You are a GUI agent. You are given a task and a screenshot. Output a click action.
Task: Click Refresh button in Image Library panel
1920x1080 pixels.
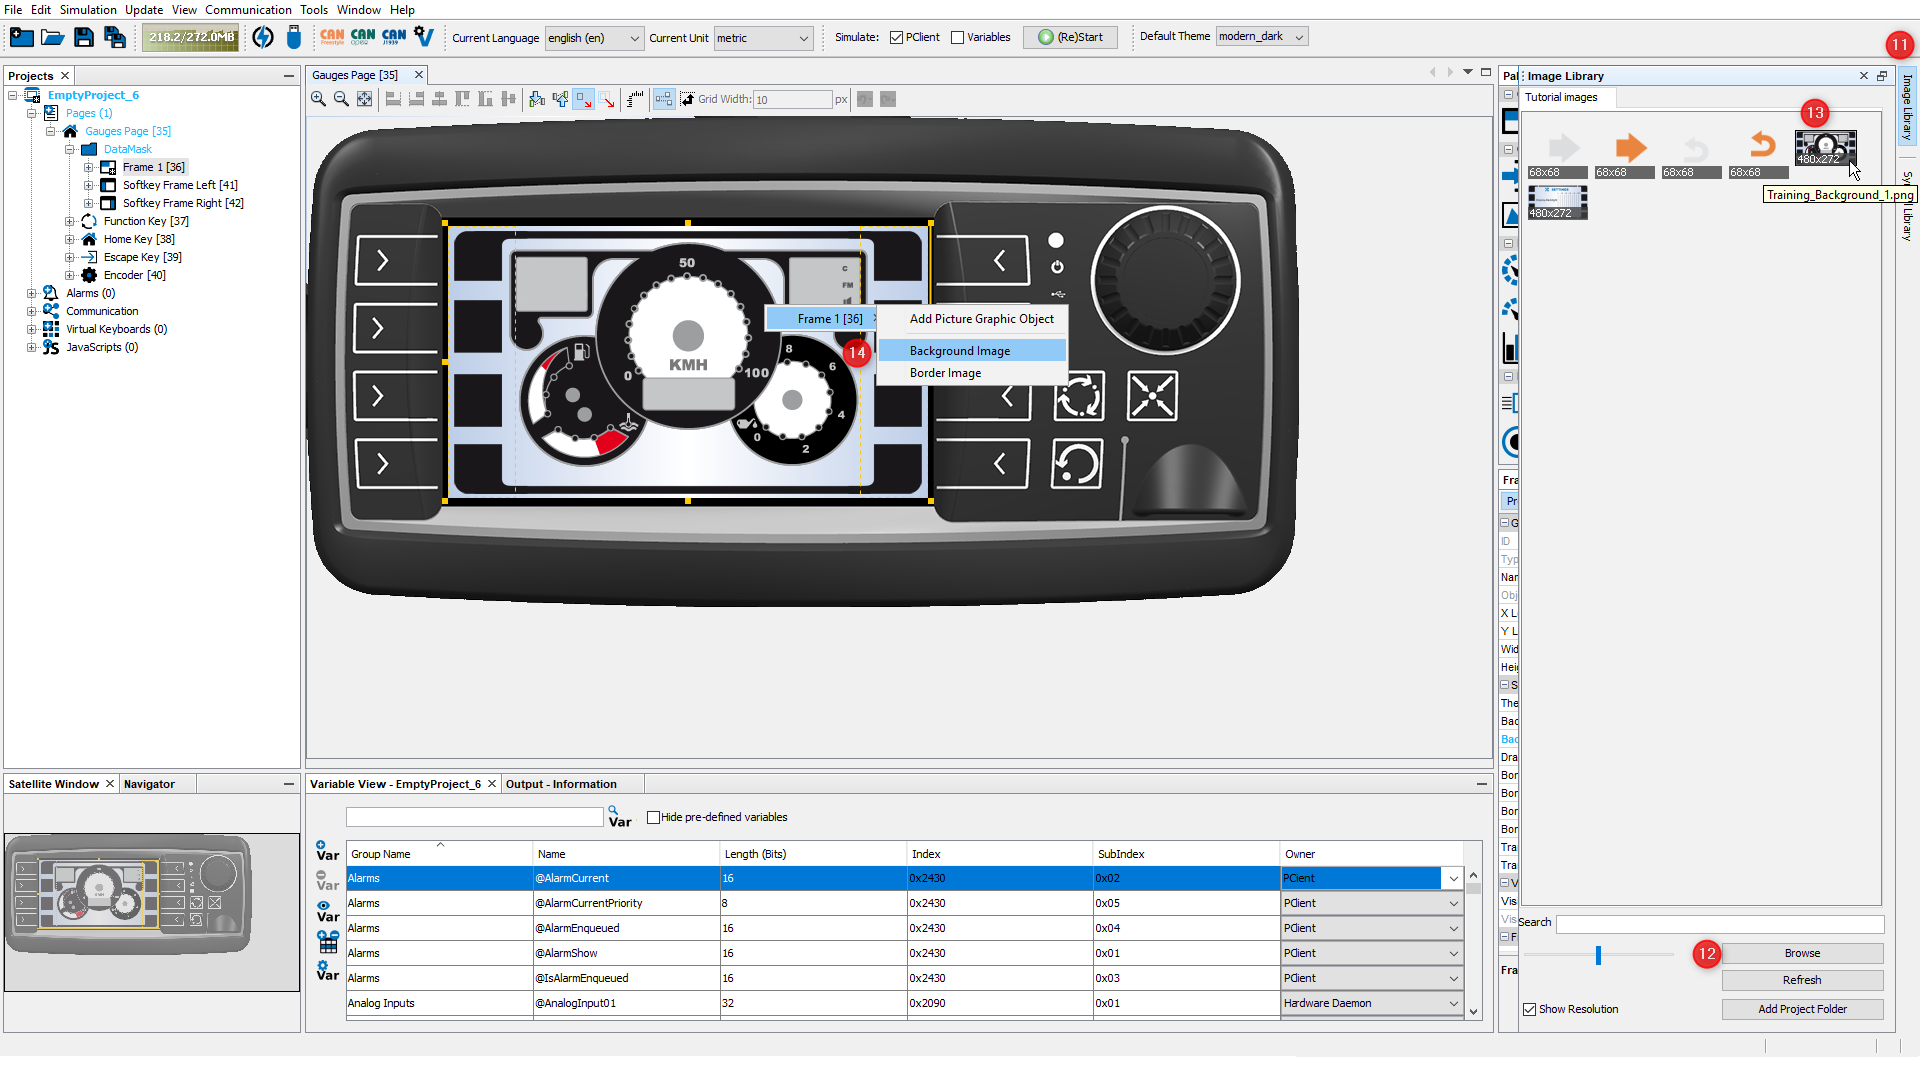coord(1801,980)
